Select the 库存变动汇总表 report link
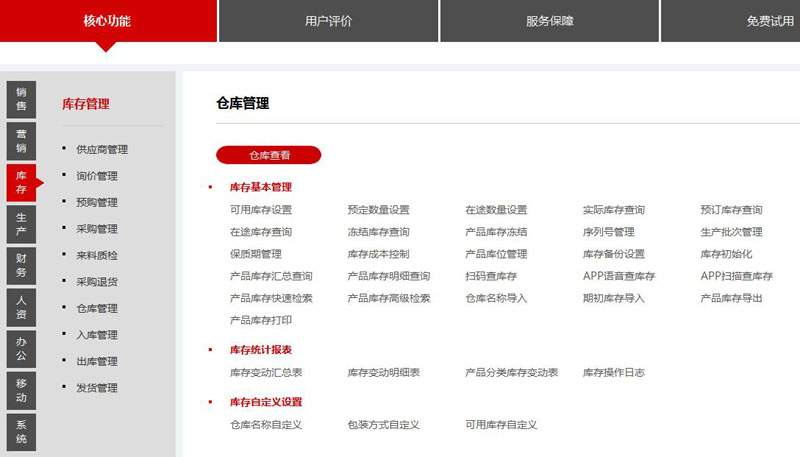Screen dimensions: 800x457 [x=266, y=372]
